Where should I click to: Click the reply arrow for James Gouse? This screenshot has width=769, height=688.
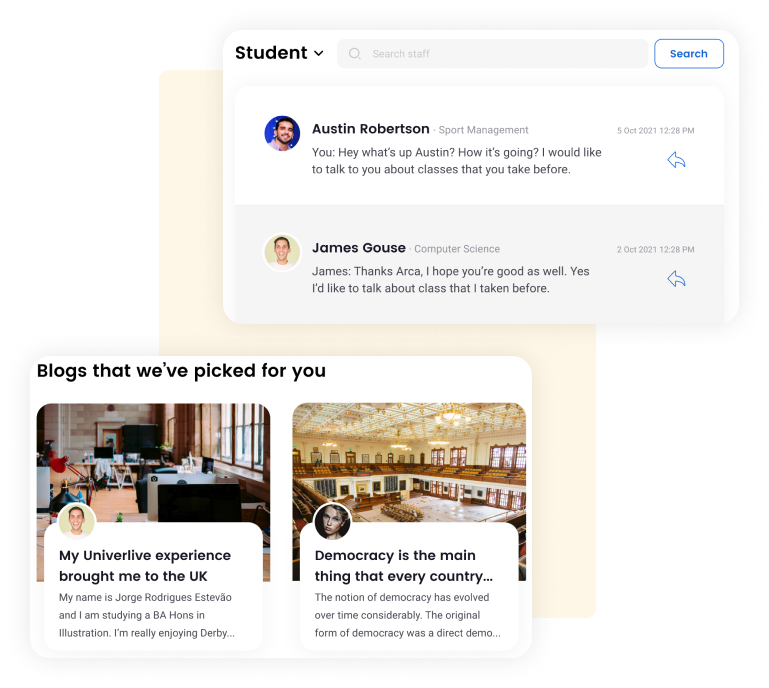tap(676, 279)
